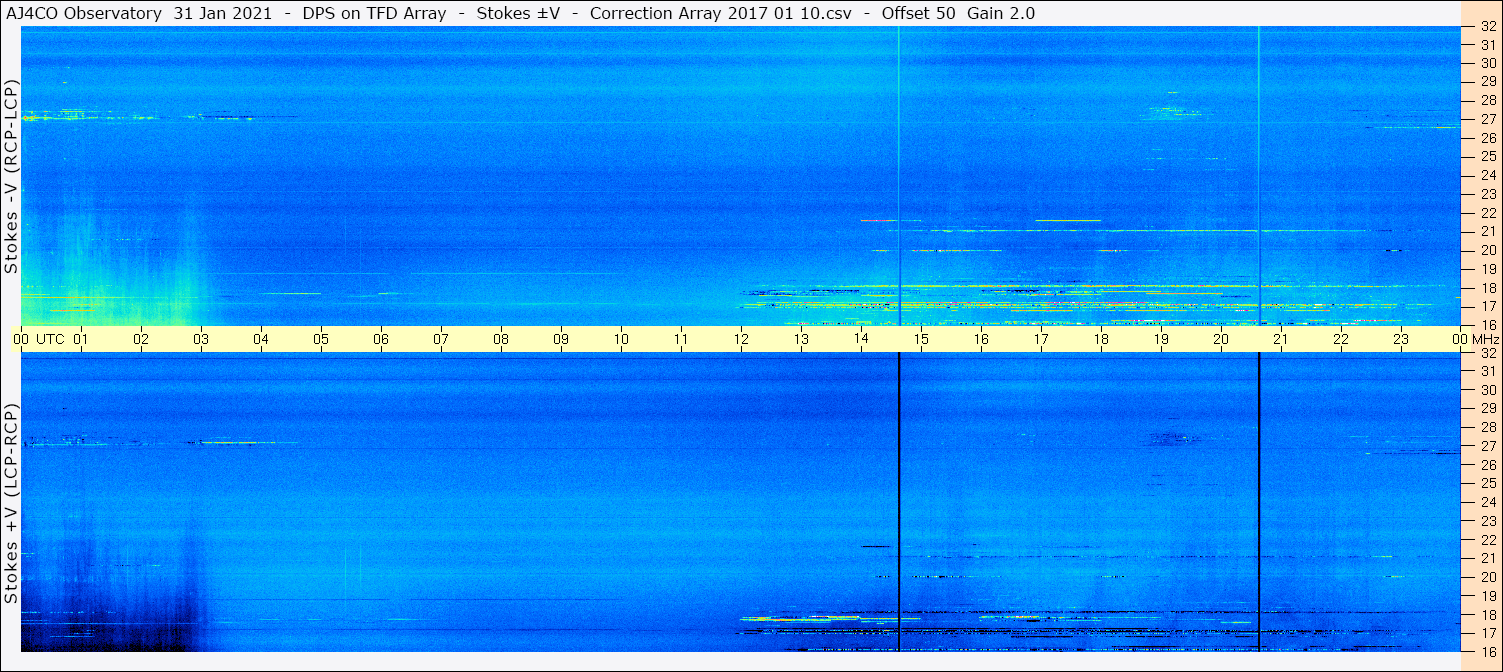The image size is (1503, 672).
Task: Select 'DPS on TFD Array' header text
Action: pos(376,13)
